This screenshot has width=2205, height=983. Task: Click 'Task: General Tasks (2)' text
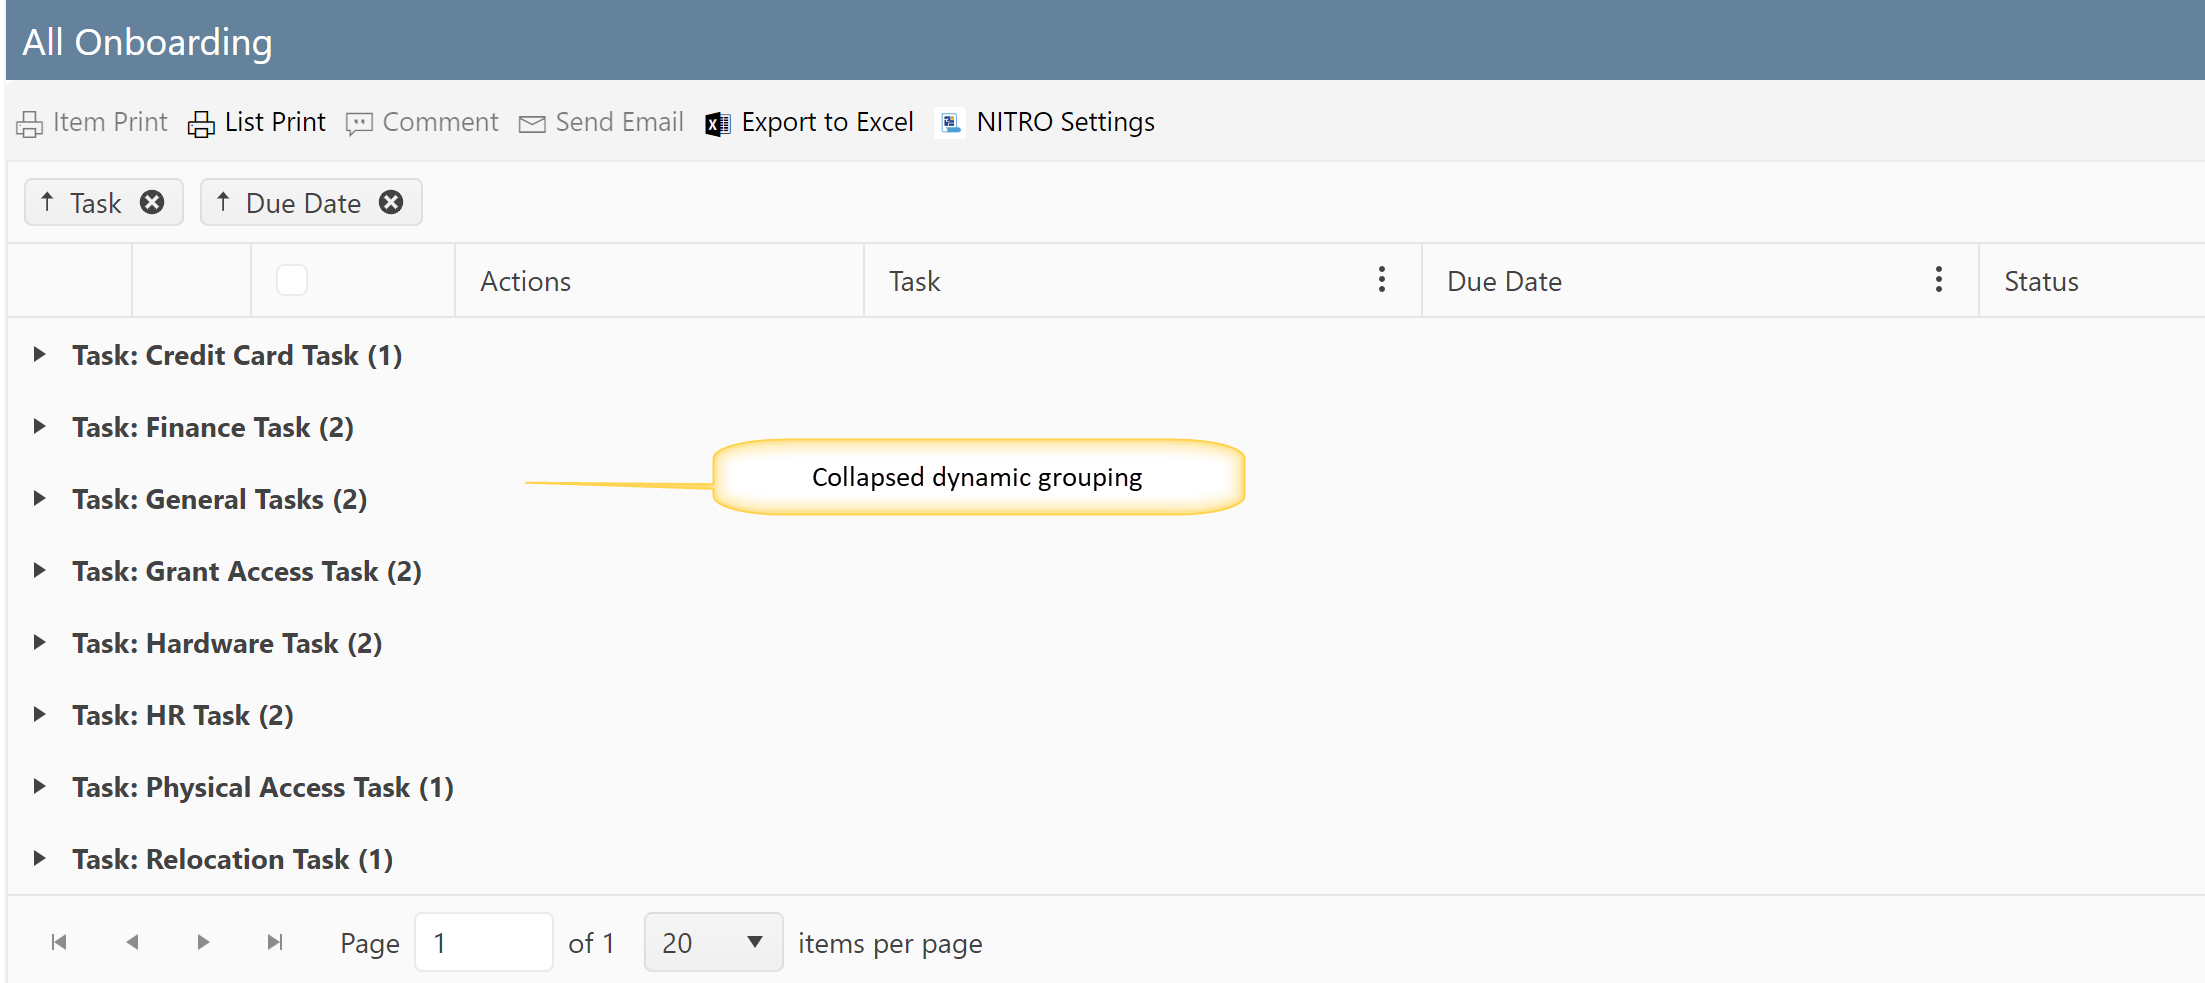(220, 499)
